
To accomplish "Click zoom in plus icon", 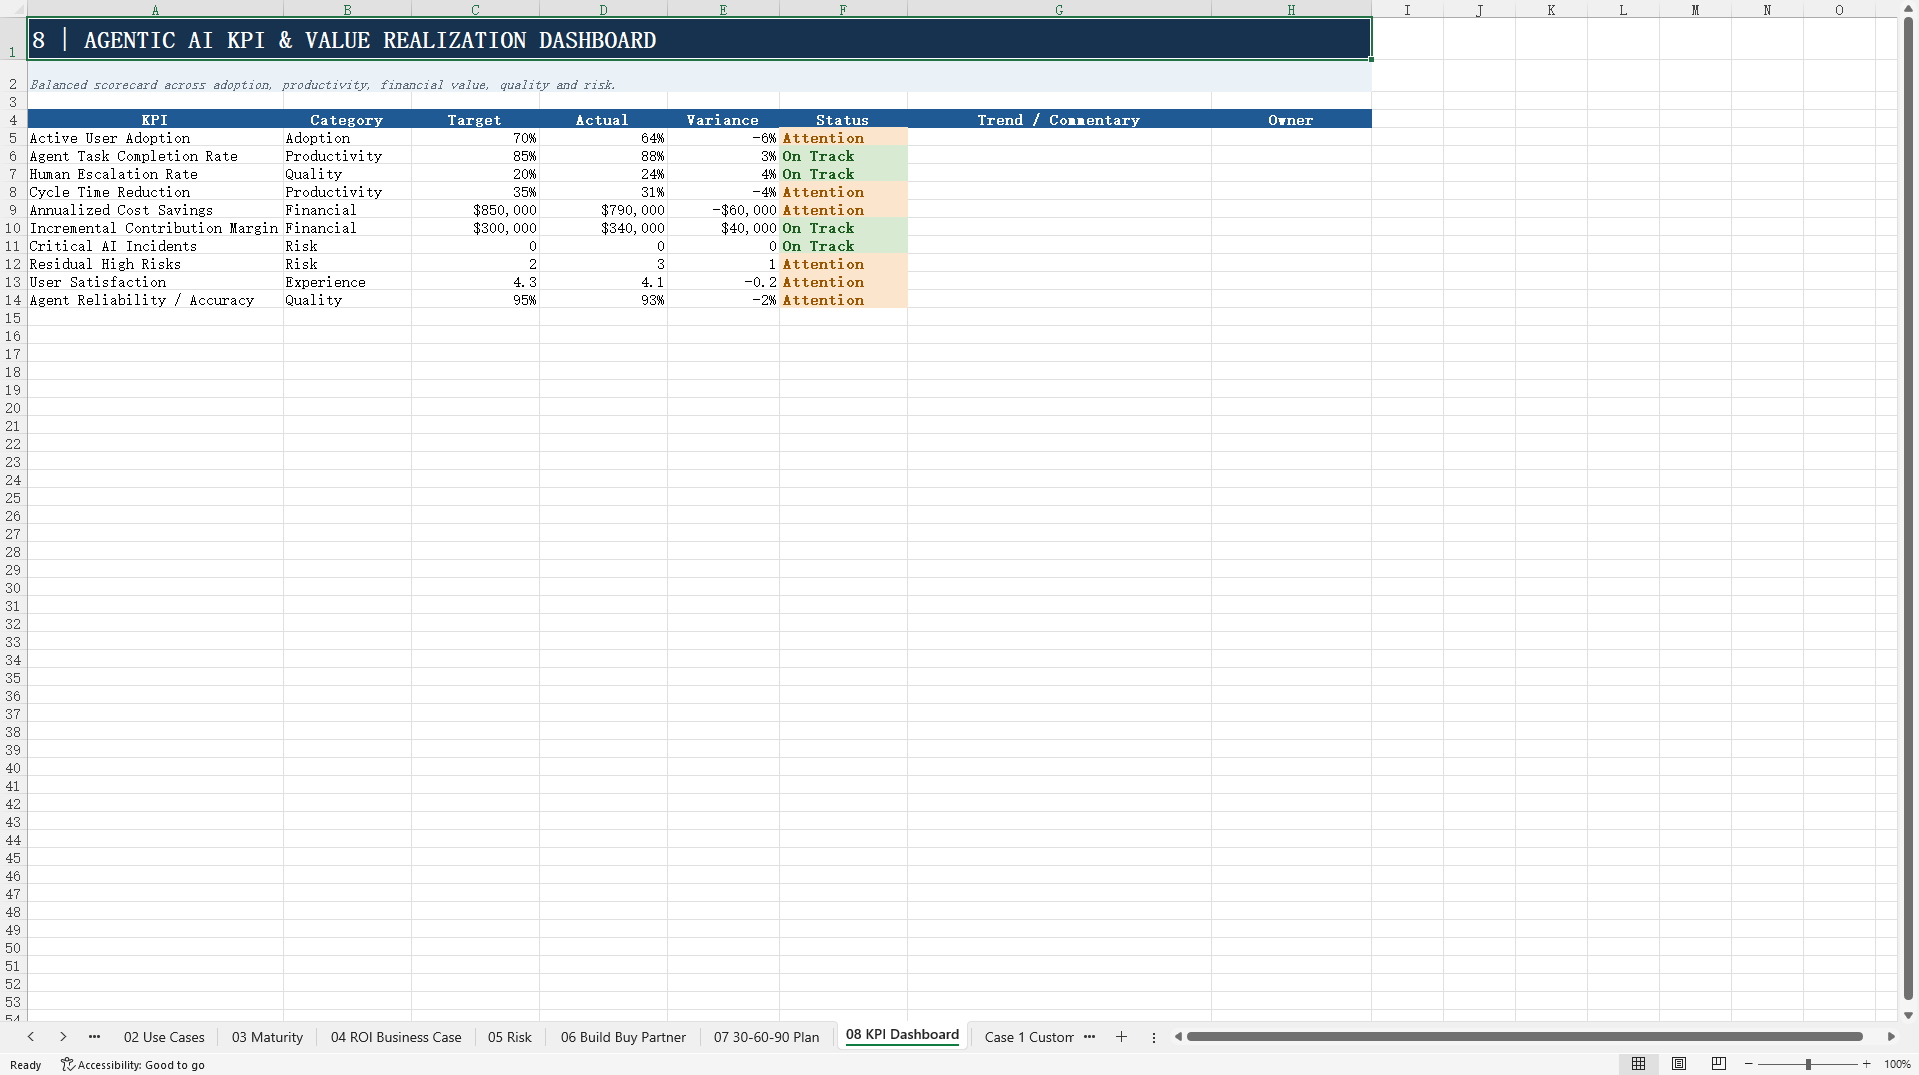I will click(1867, 1064).
